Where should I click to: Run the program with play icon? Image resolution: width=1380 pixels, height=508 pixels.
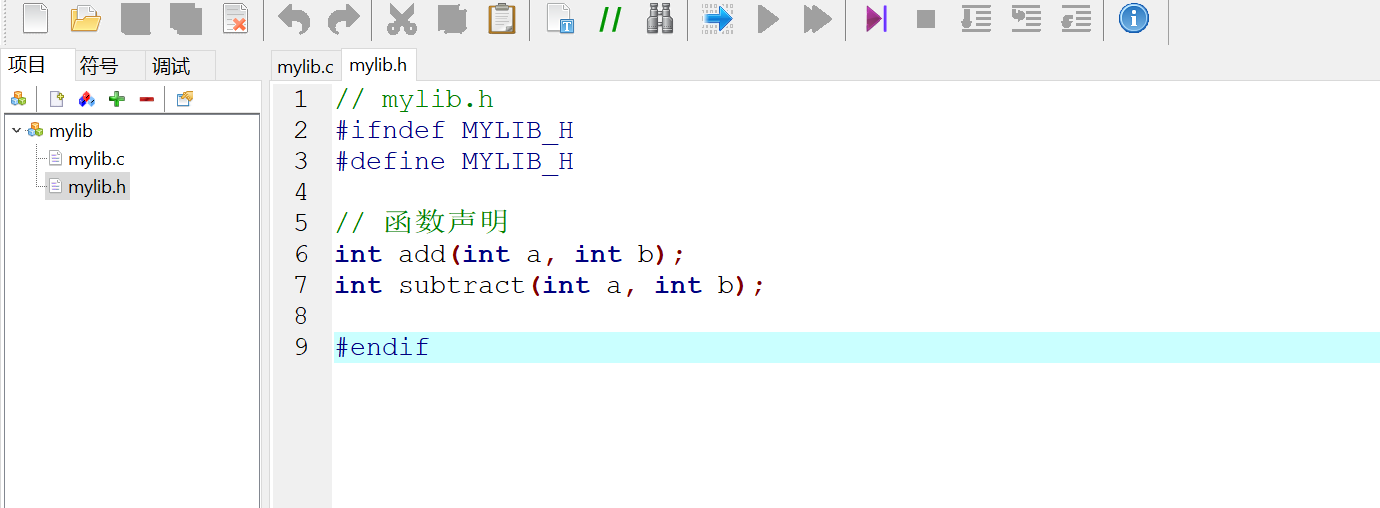(768, 18)
